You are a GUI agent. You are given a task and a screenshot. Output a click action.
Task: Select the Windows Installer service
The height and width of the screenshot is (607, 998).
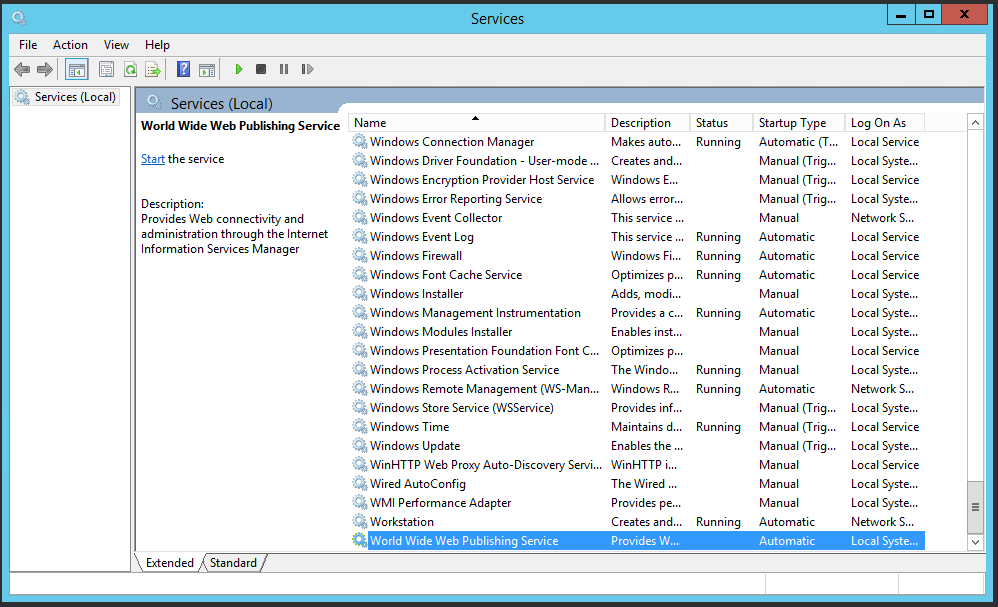coord(638,293)
